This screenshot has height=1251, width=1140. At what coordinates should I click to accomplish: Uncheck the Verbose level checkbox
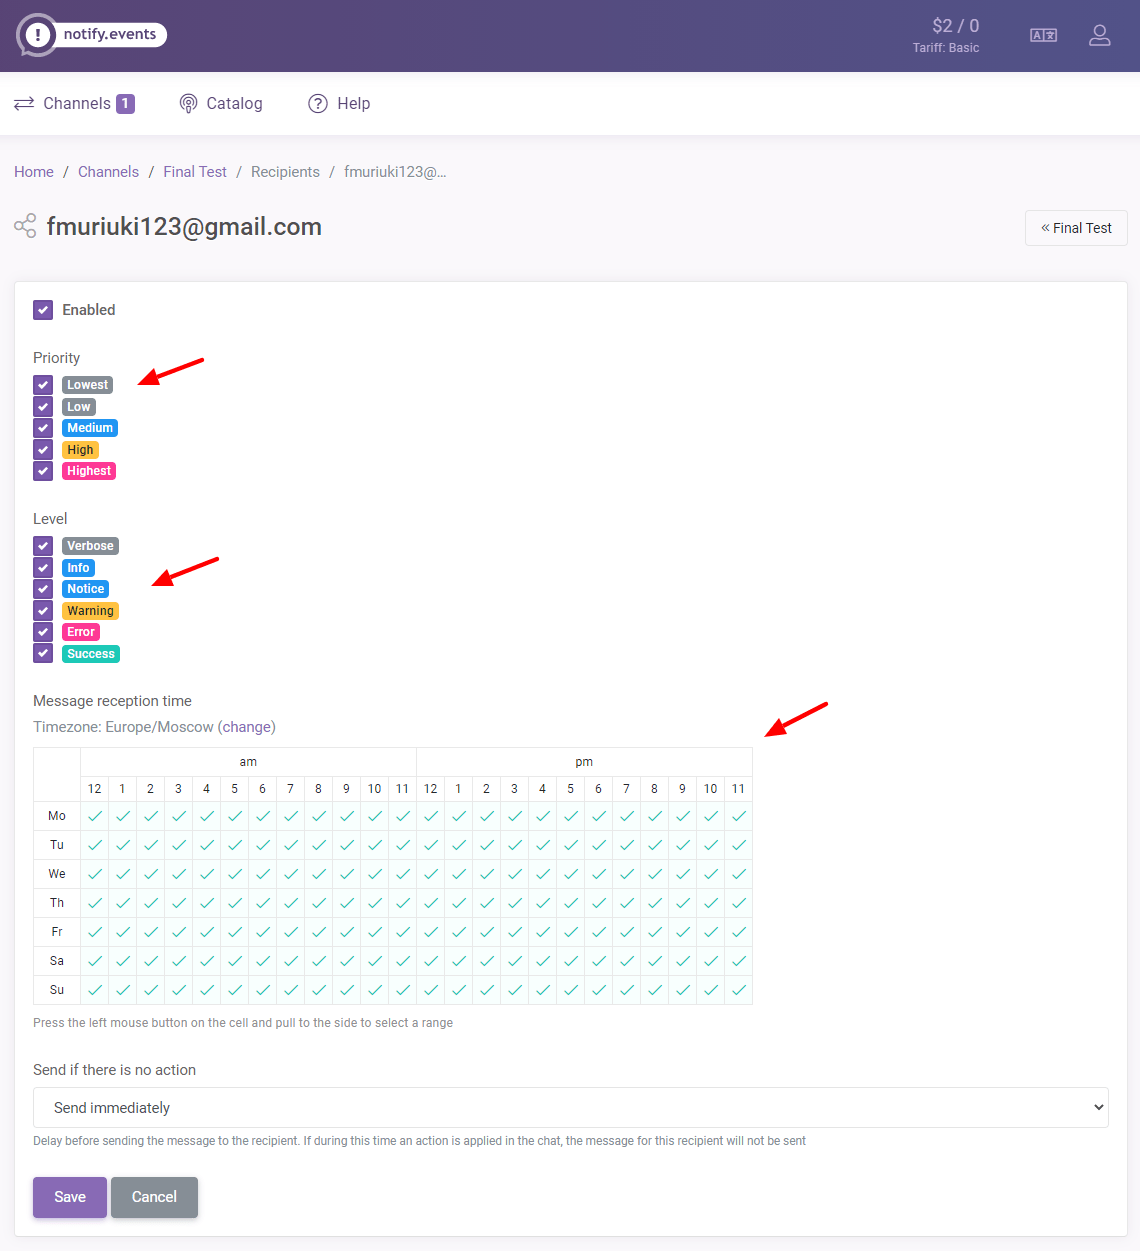(x=43, y=546)
